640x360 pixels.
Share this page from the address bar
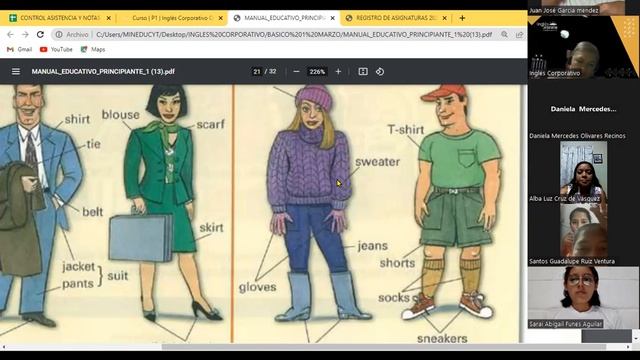519,35
